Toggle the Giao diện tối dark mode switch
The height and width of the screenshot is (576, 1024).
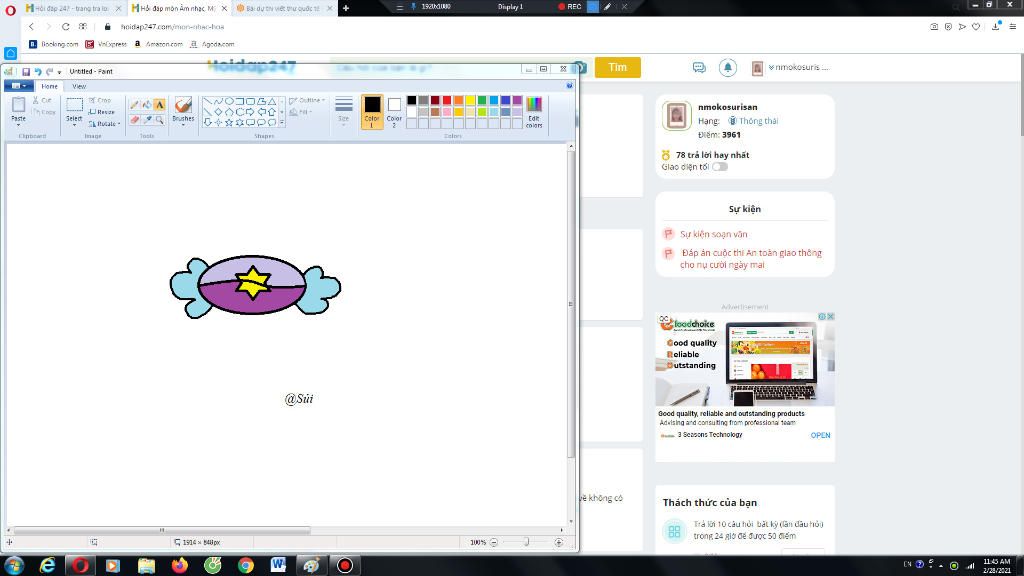click(720, 167)
